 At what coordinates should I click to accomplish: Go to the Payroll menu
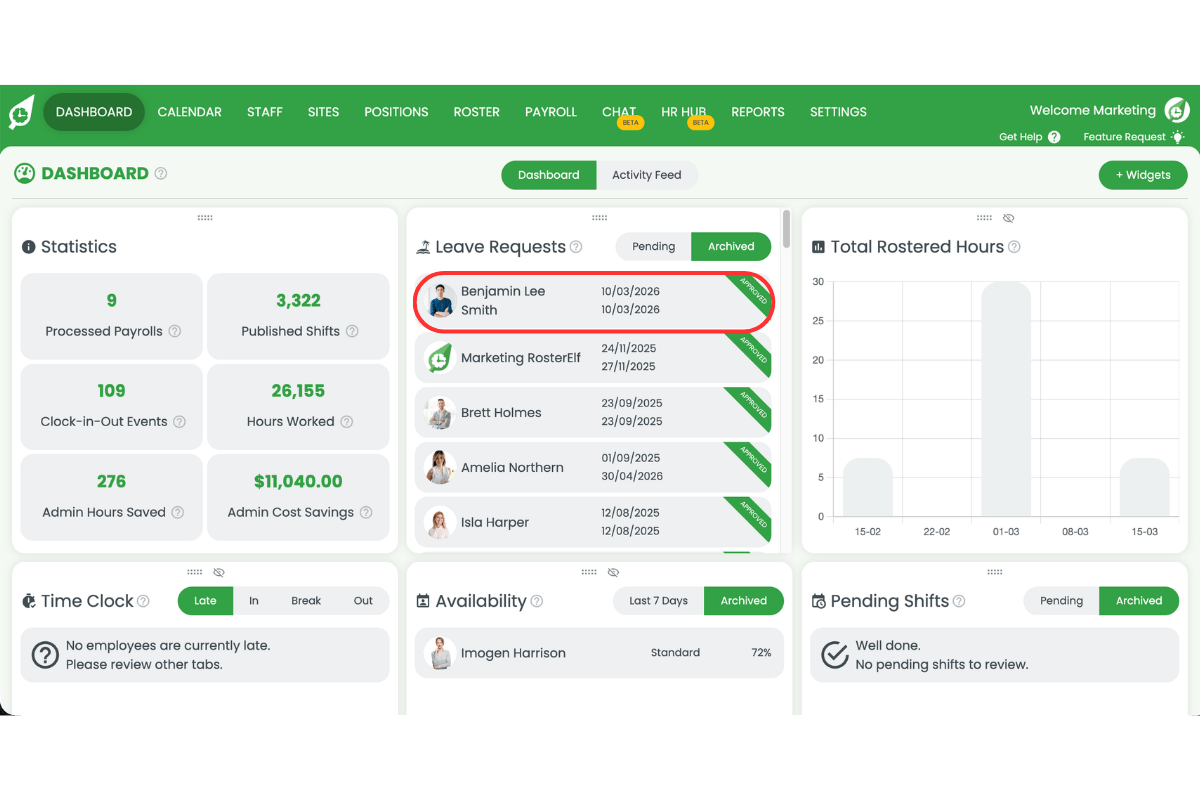551,112
